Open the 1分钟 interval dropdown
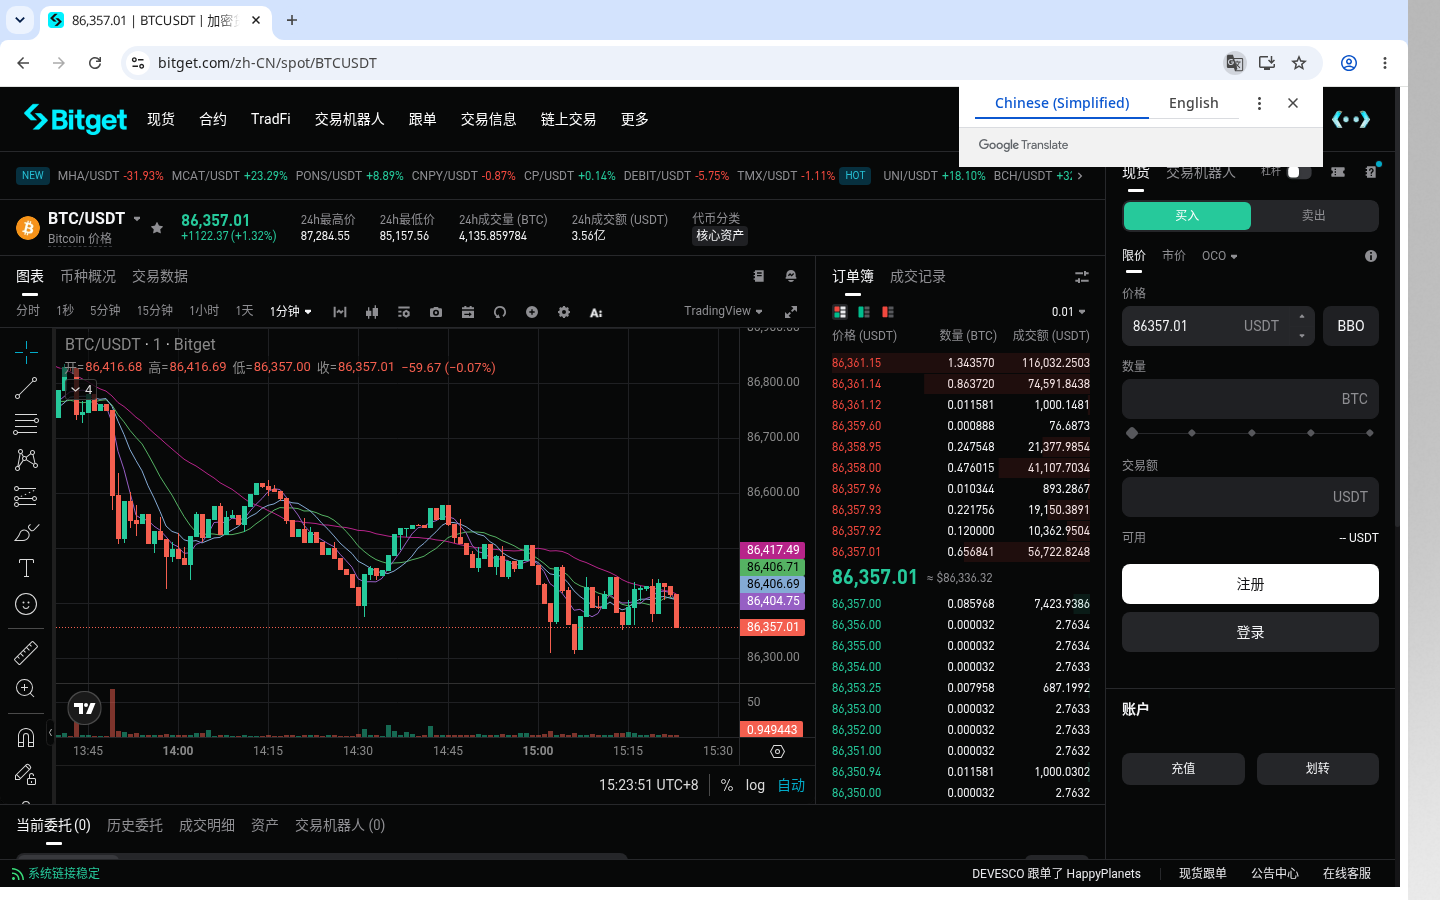 point(290,312)
